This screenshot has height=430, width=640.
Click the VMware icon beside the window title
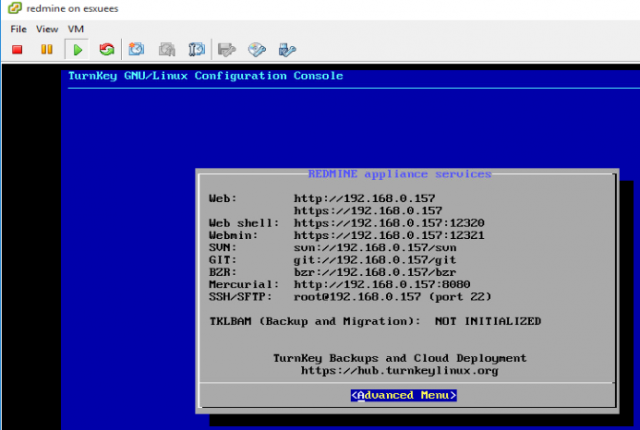pos(15,8)
